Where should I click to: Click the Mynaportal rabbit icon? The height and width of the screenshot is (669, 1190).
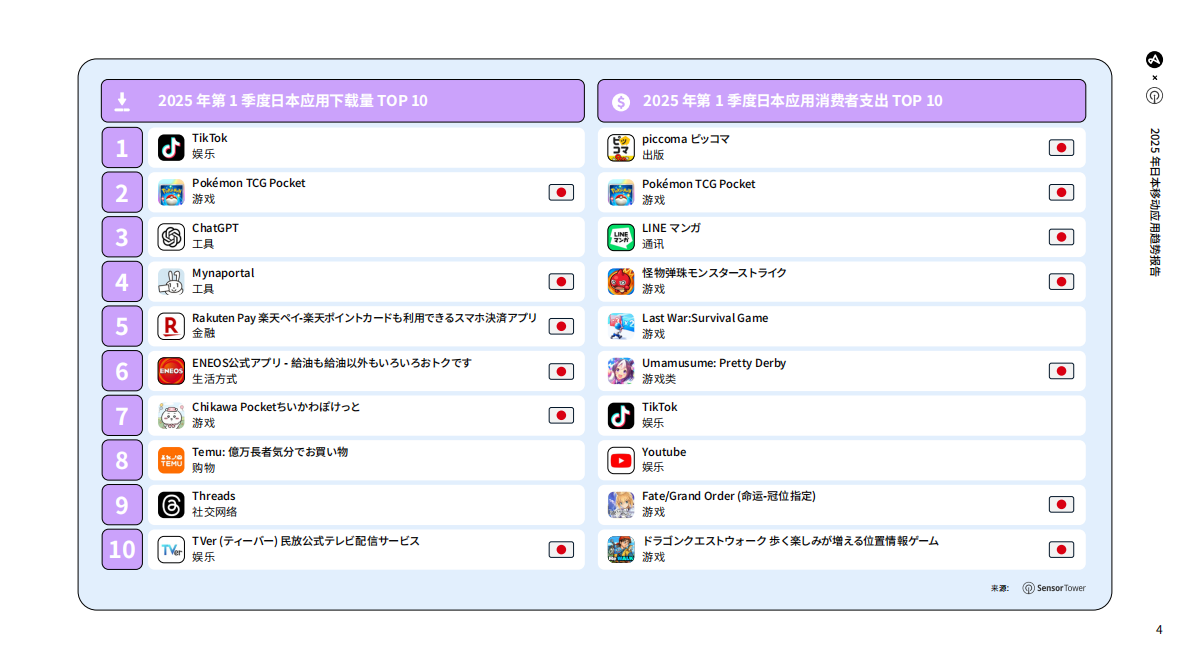[171, 282]
